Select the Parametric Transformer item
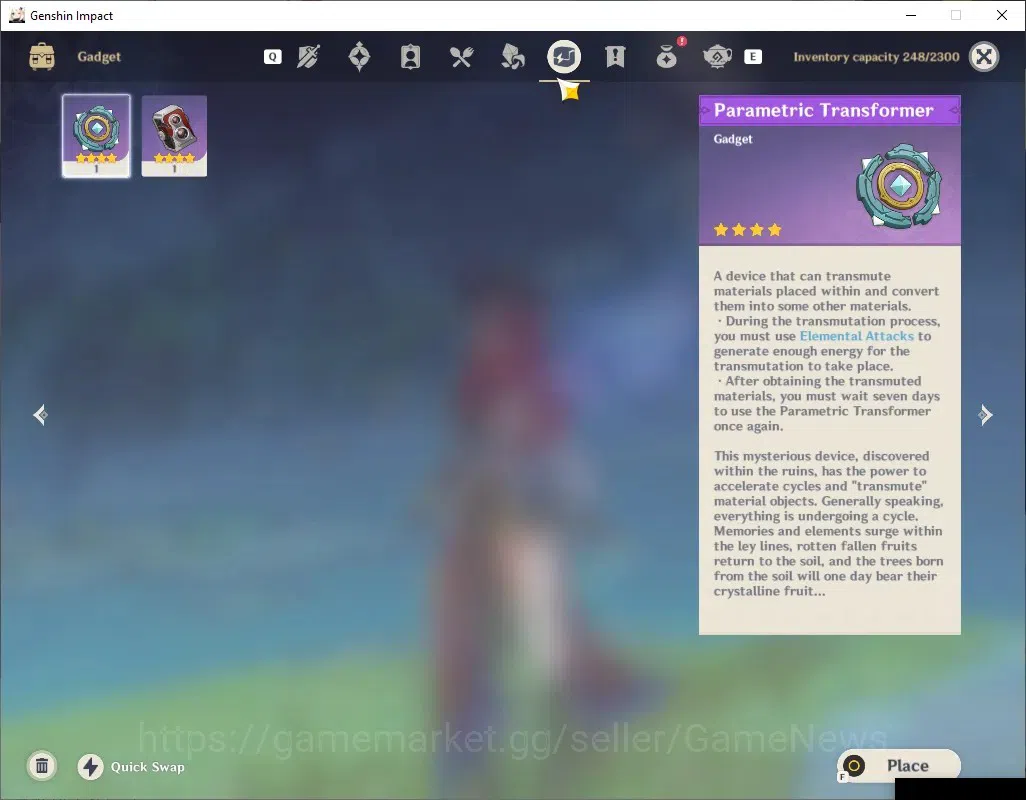Viewport: 1026px width, 800px height. click(96, 136)
